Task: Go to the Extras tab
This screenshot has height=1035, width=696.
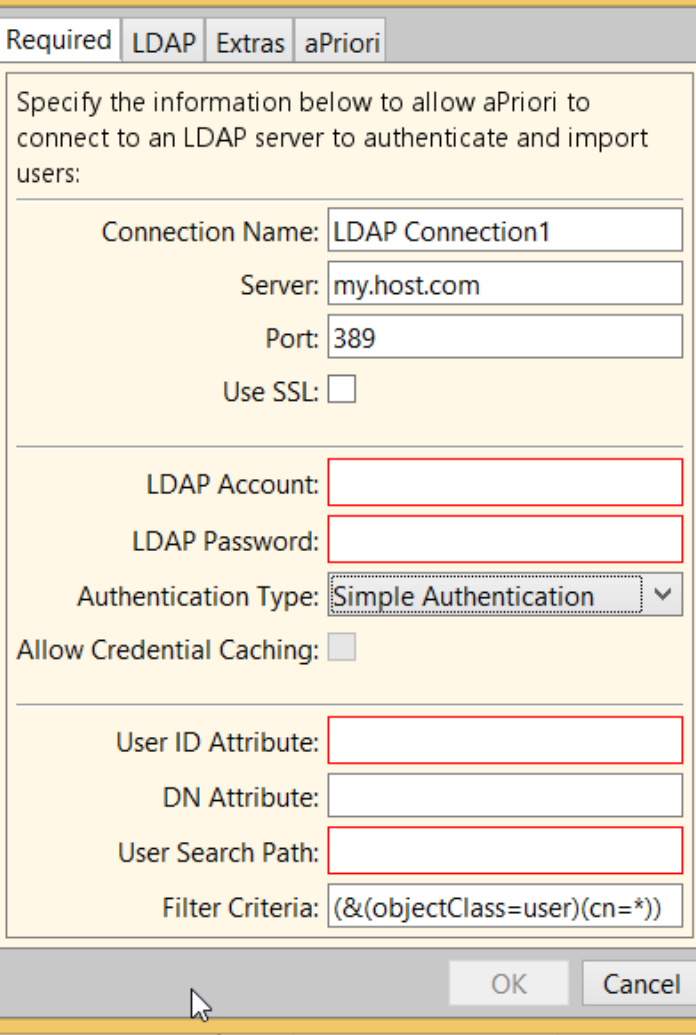Action: [x=250, y=44]
